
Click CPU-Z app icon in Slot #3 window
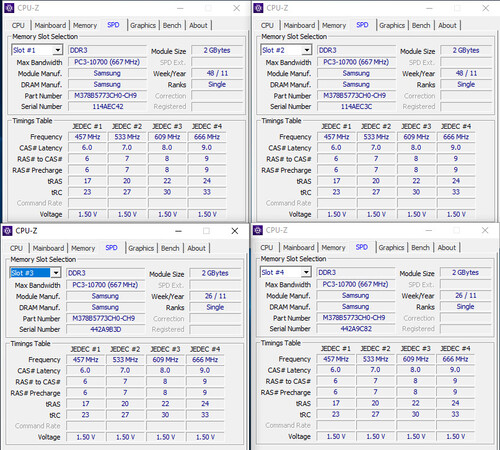7,231
